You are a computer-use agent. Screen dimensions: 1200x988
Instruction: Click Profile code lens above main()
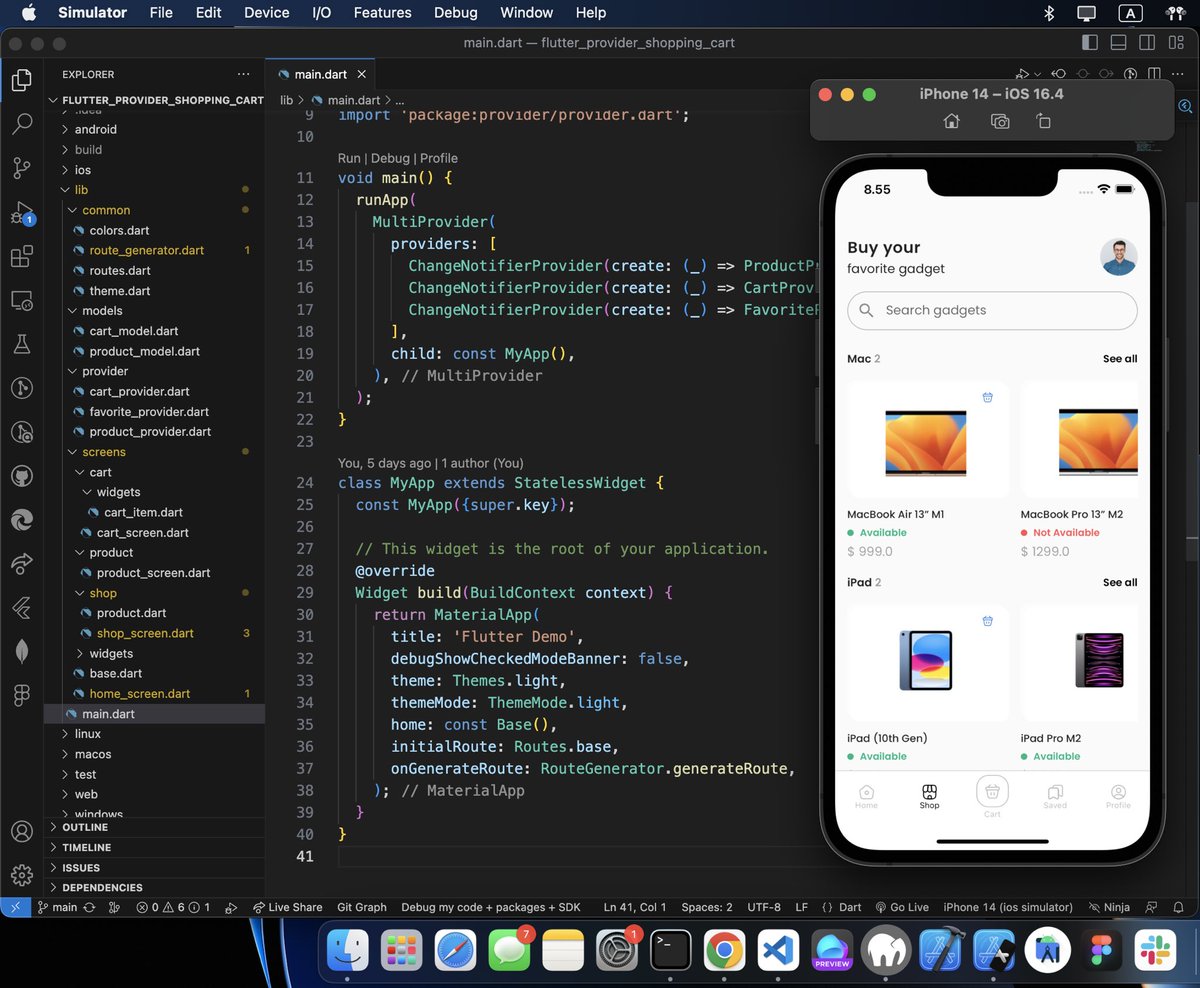coord(439,158)
